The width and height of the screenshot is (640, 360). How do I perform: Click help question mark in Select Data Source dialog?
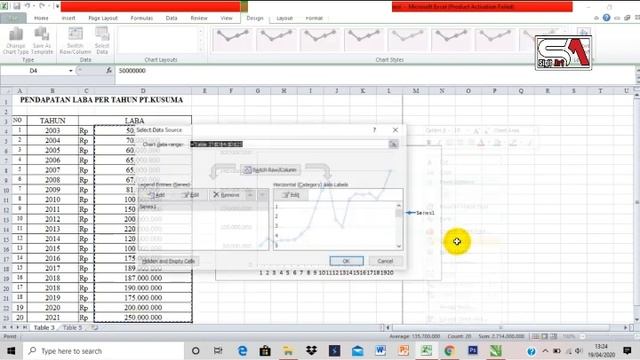click(374, 130)
